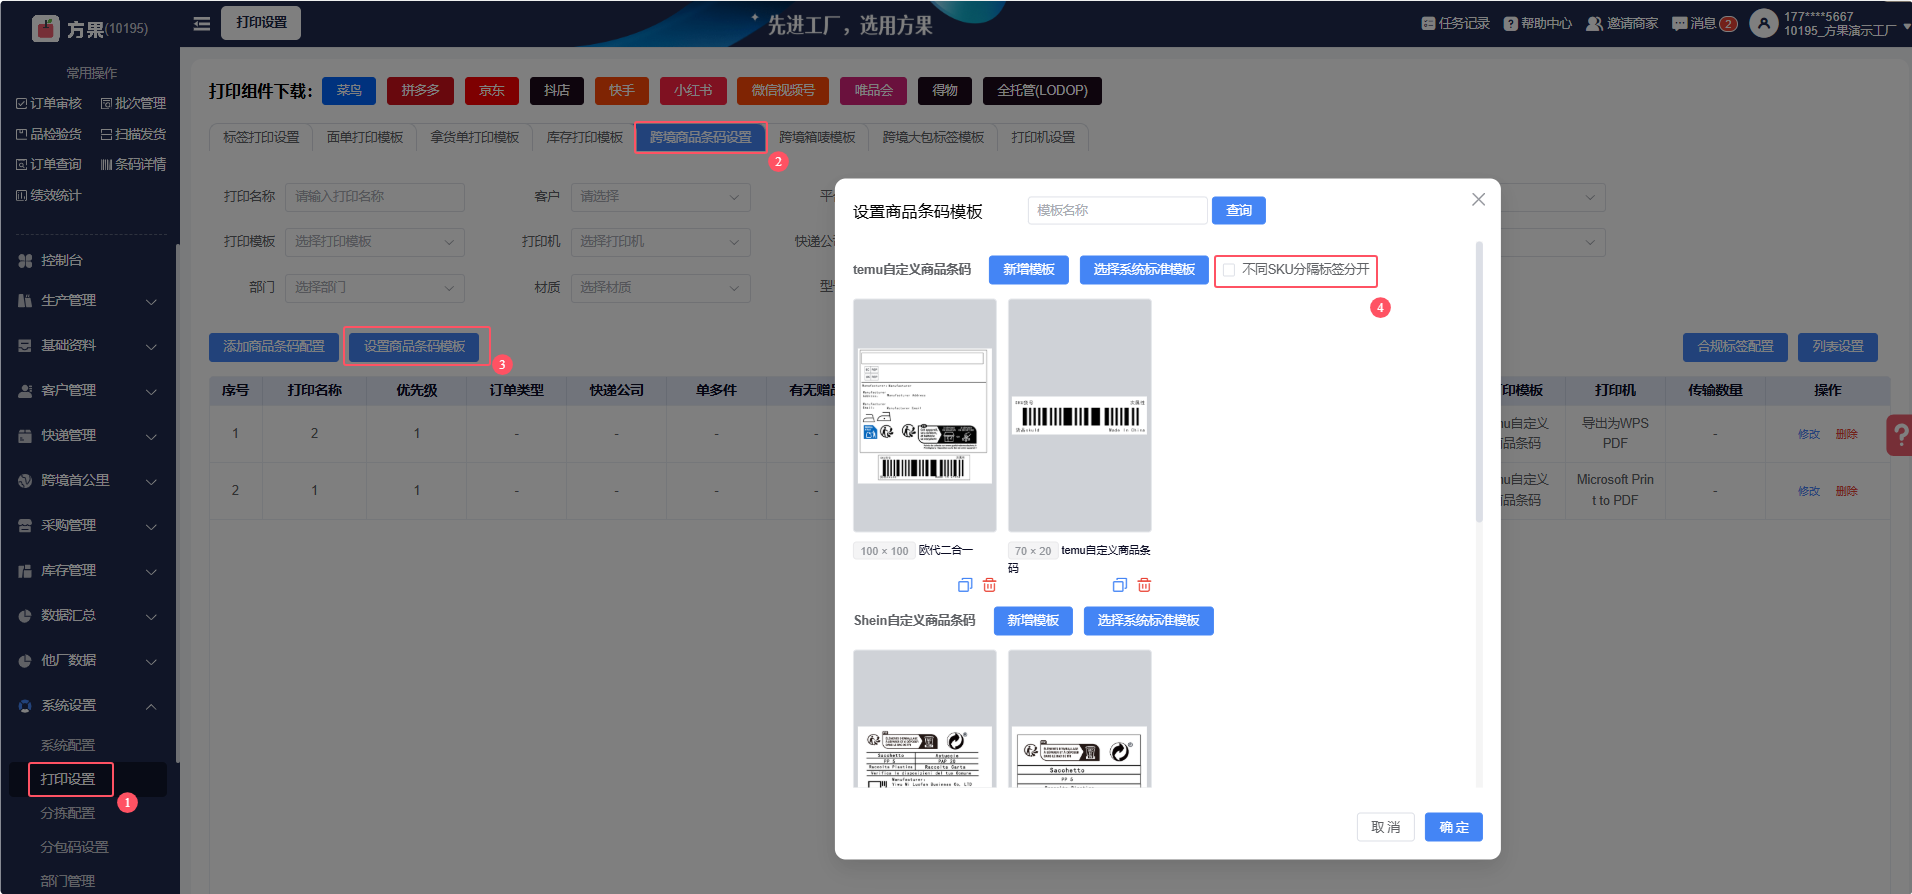This screenshot has width=1912, height=894.
Task: Switch to 跨境箱唛模板 tab
Action: pyautogui.click(x=817, y=137)
